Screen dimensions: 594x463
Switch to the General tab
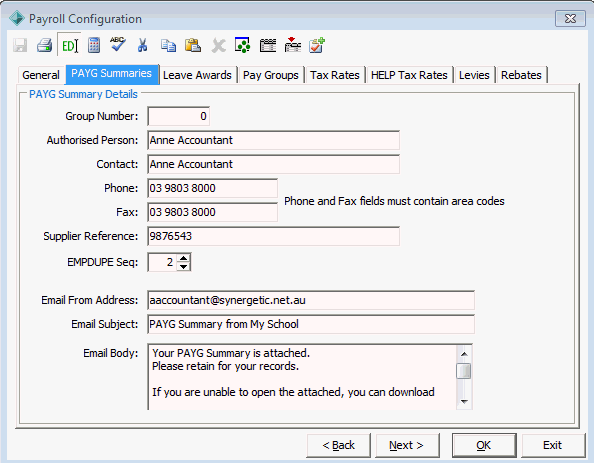tap(41, 75)
